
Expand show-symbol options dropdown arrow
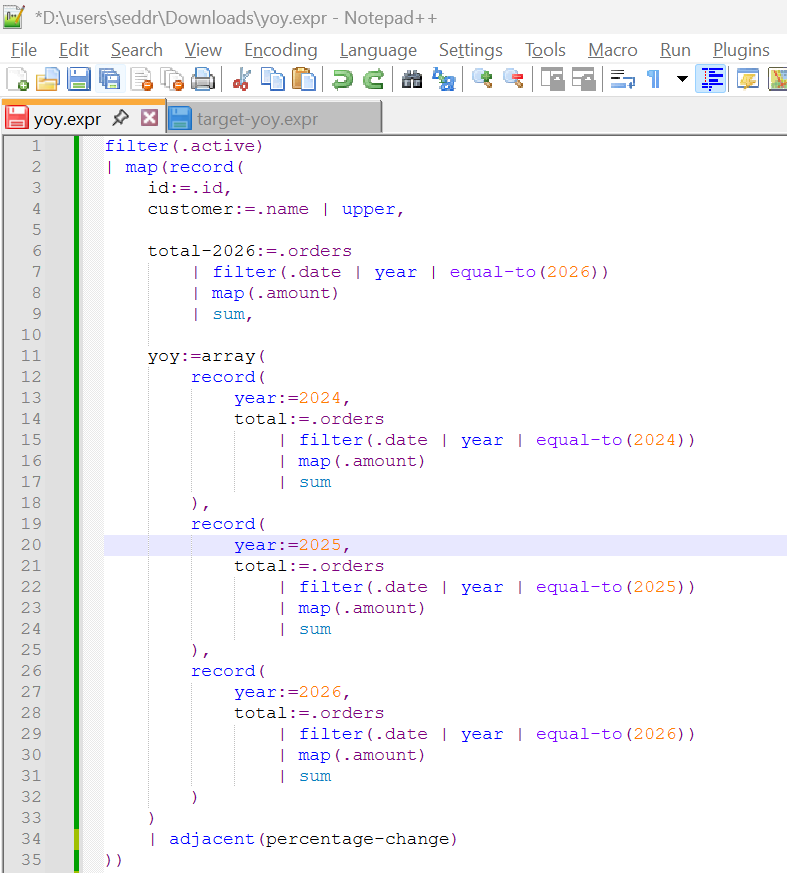(682, 79)
